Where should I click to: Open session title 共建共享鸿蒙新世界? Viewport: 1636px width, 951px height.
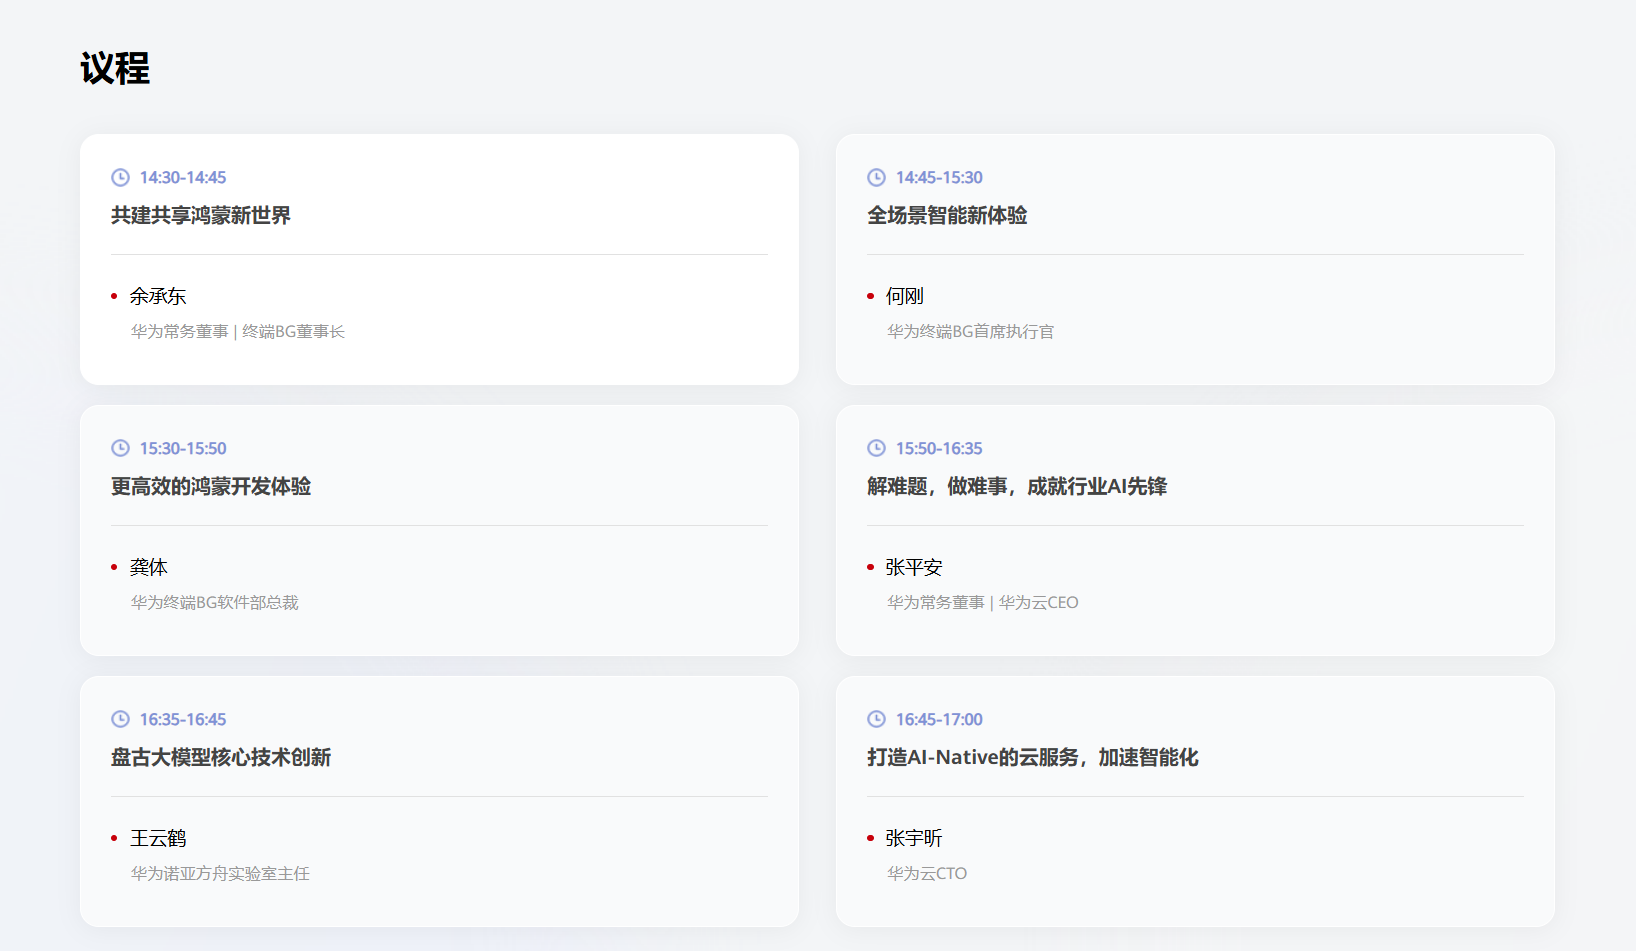(x=201, y=215)
